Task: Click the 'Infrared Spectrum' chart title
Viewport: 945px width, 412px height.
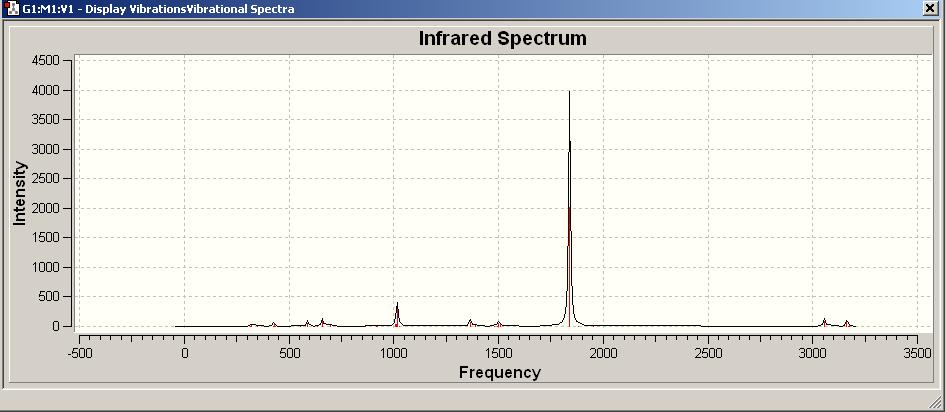Action: pyautogui.click(x=503, y=39)
